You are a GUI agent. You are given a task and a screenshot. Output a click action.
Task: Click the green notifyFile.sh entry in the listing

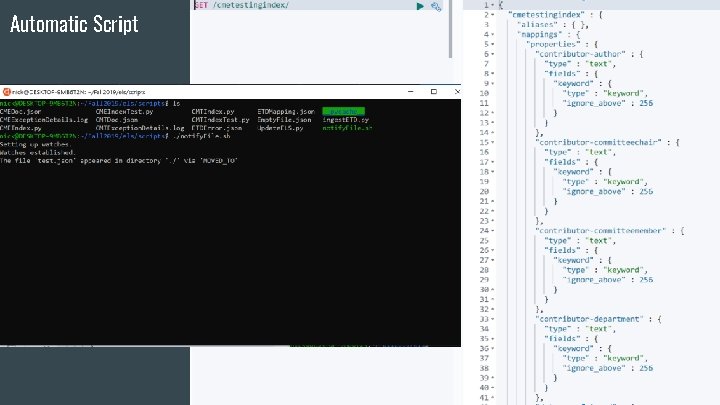pyautogui.click(x=347, y=128)
